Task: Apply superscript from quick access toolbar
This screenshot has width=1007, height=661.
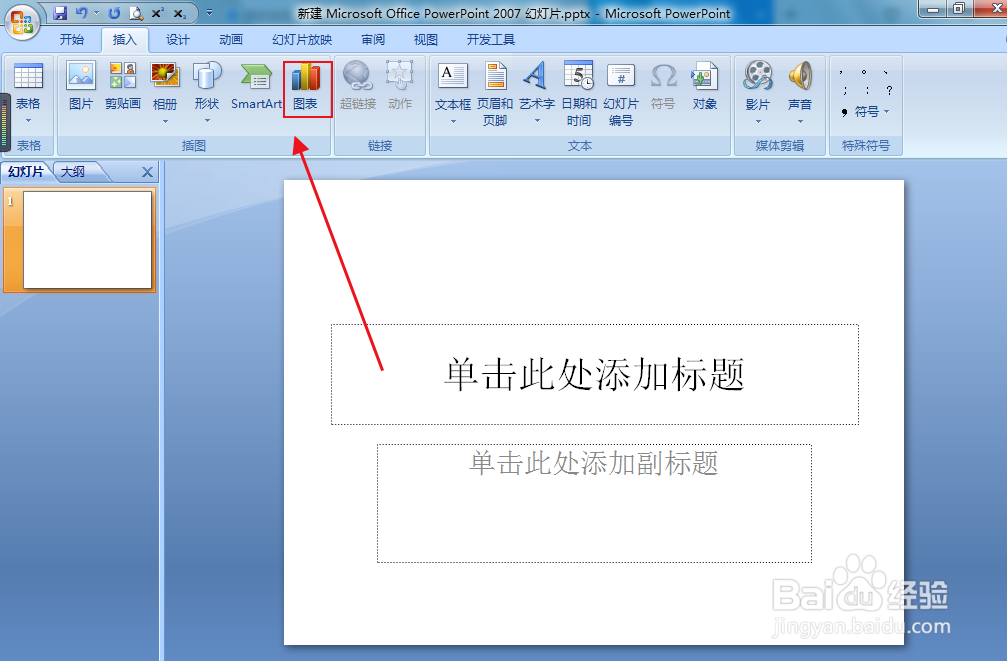Action: tap(158, 13)
